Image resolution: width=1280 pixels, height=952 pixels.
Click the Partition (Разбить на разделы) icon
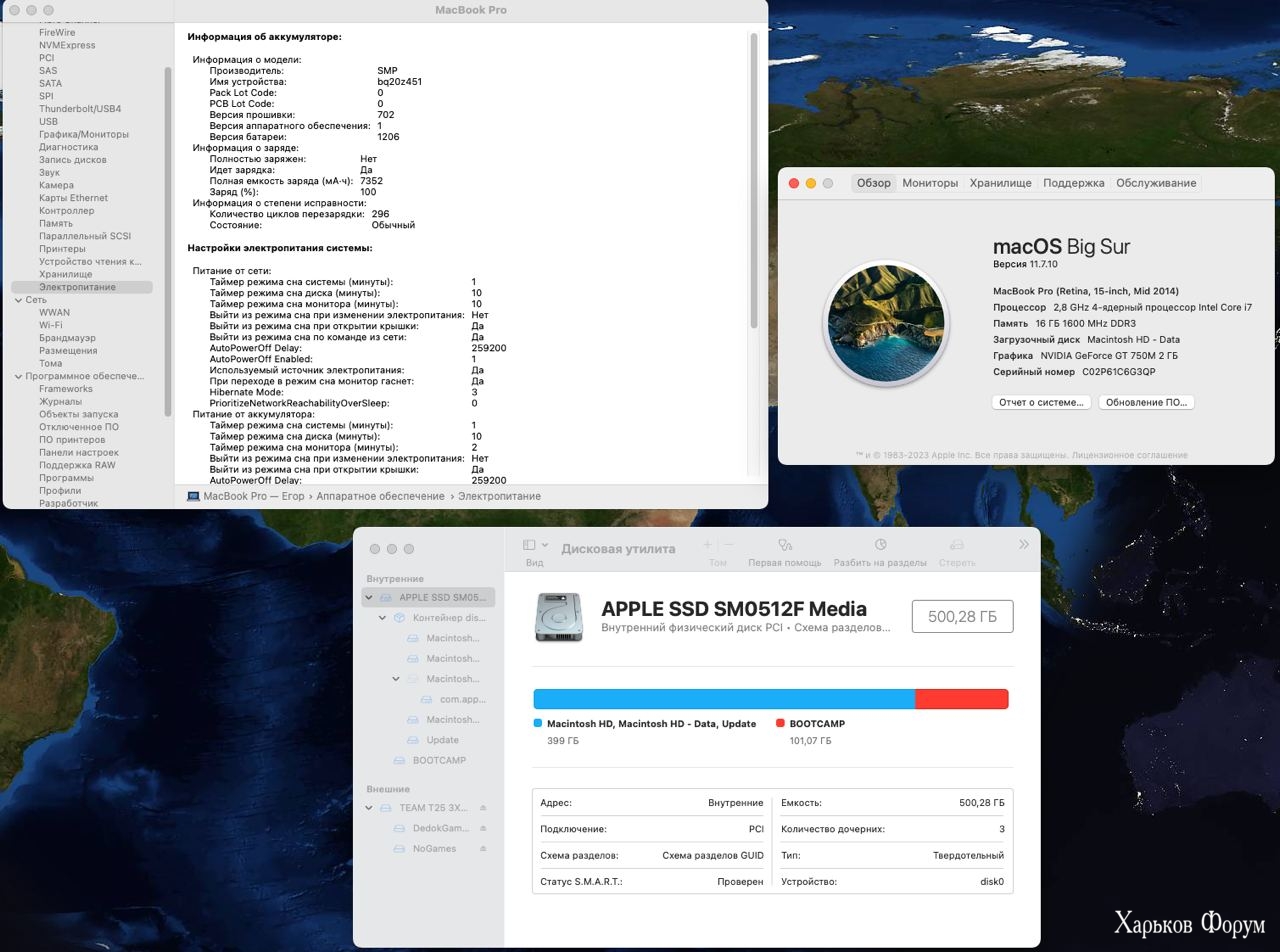coord(880,545)
